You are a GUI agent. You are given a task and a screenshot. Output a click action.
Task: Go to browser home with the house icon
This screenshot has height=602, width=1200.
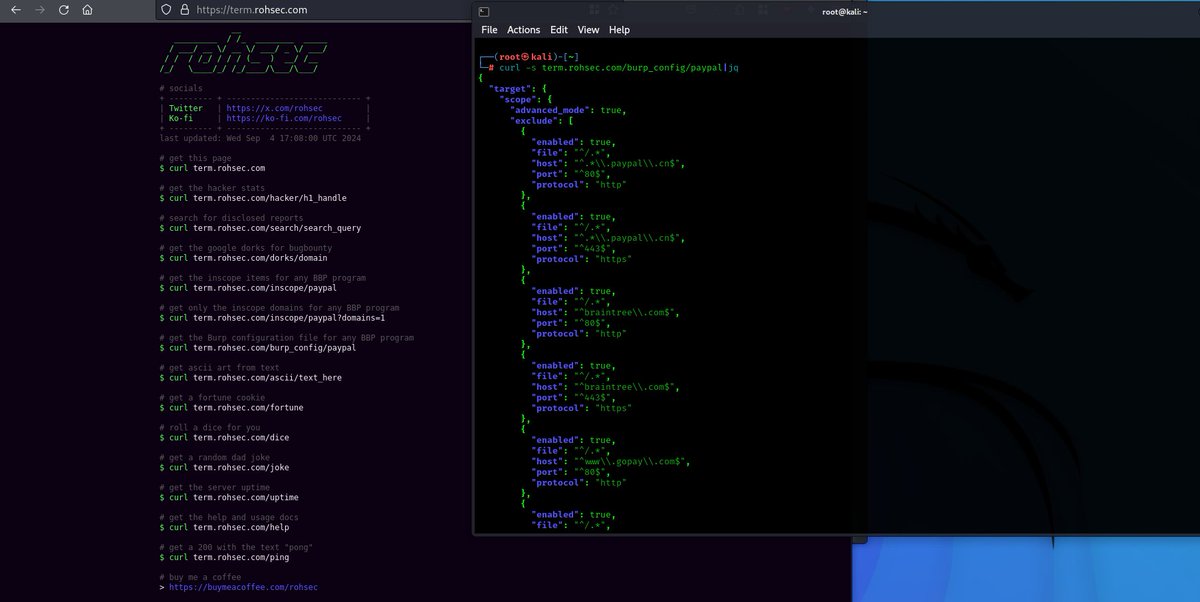[88, 9]
